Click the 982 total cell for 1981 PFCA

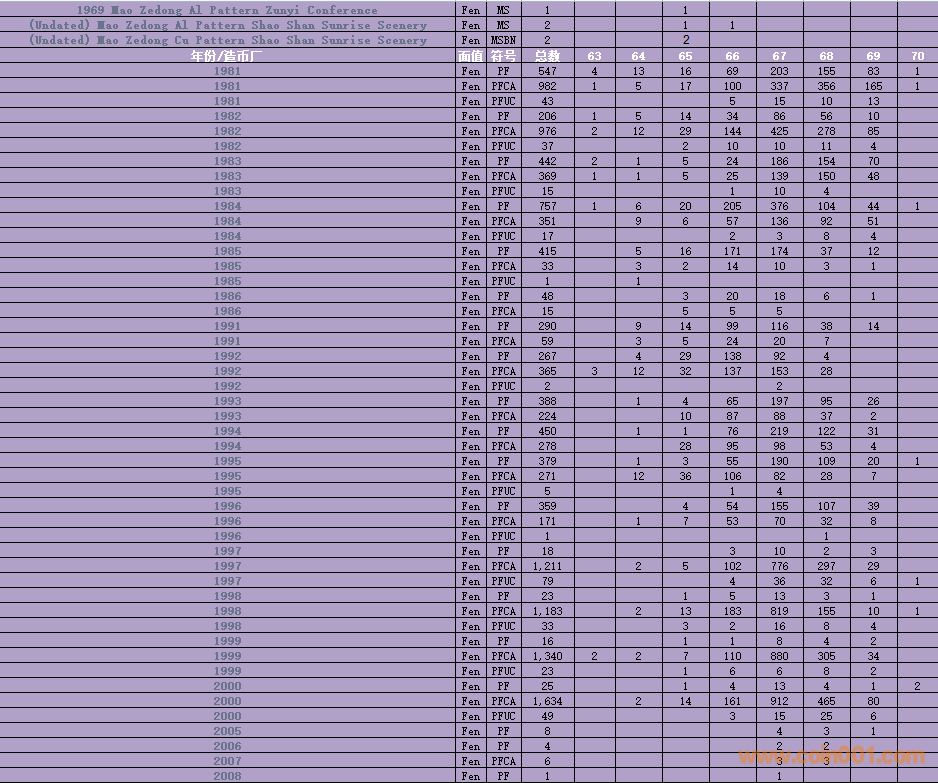547,86
